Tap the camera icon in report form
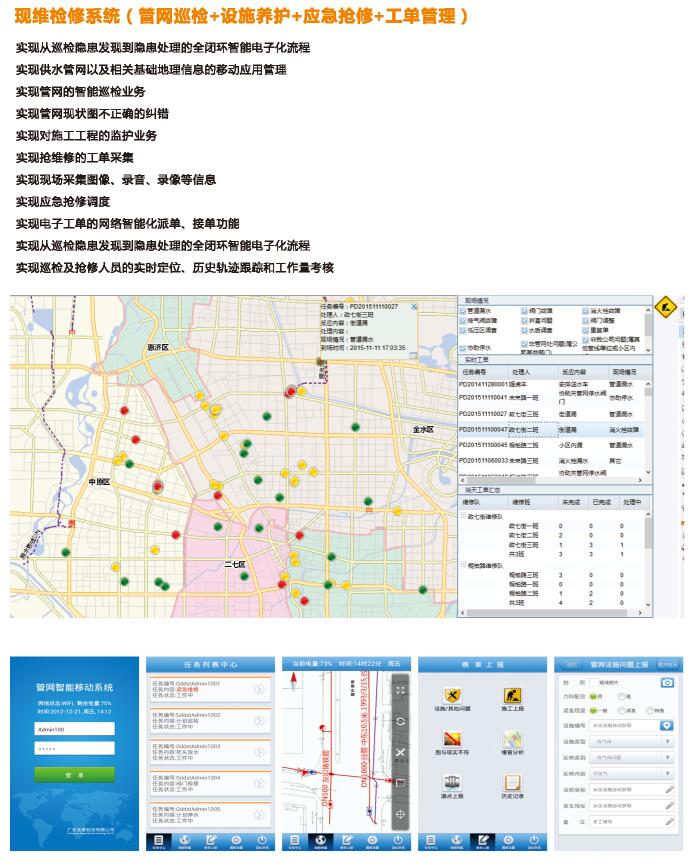This screenshot has height=867, width=700. 668,681
